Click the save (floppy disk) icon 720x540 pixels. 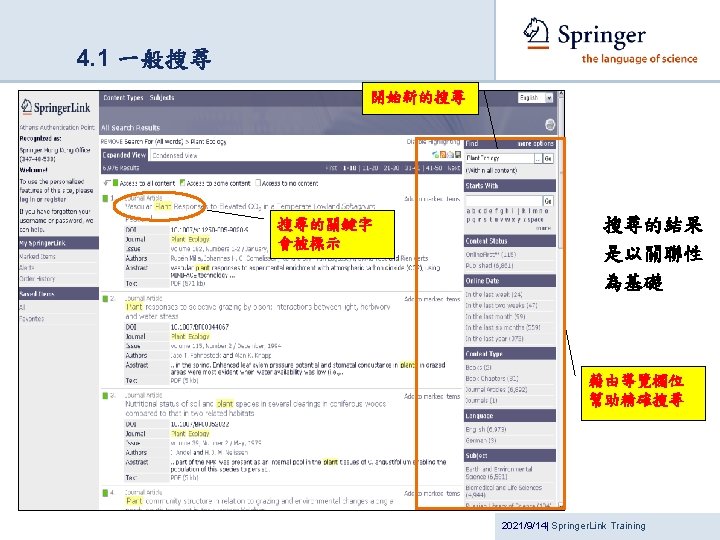(x=458, y=155)
